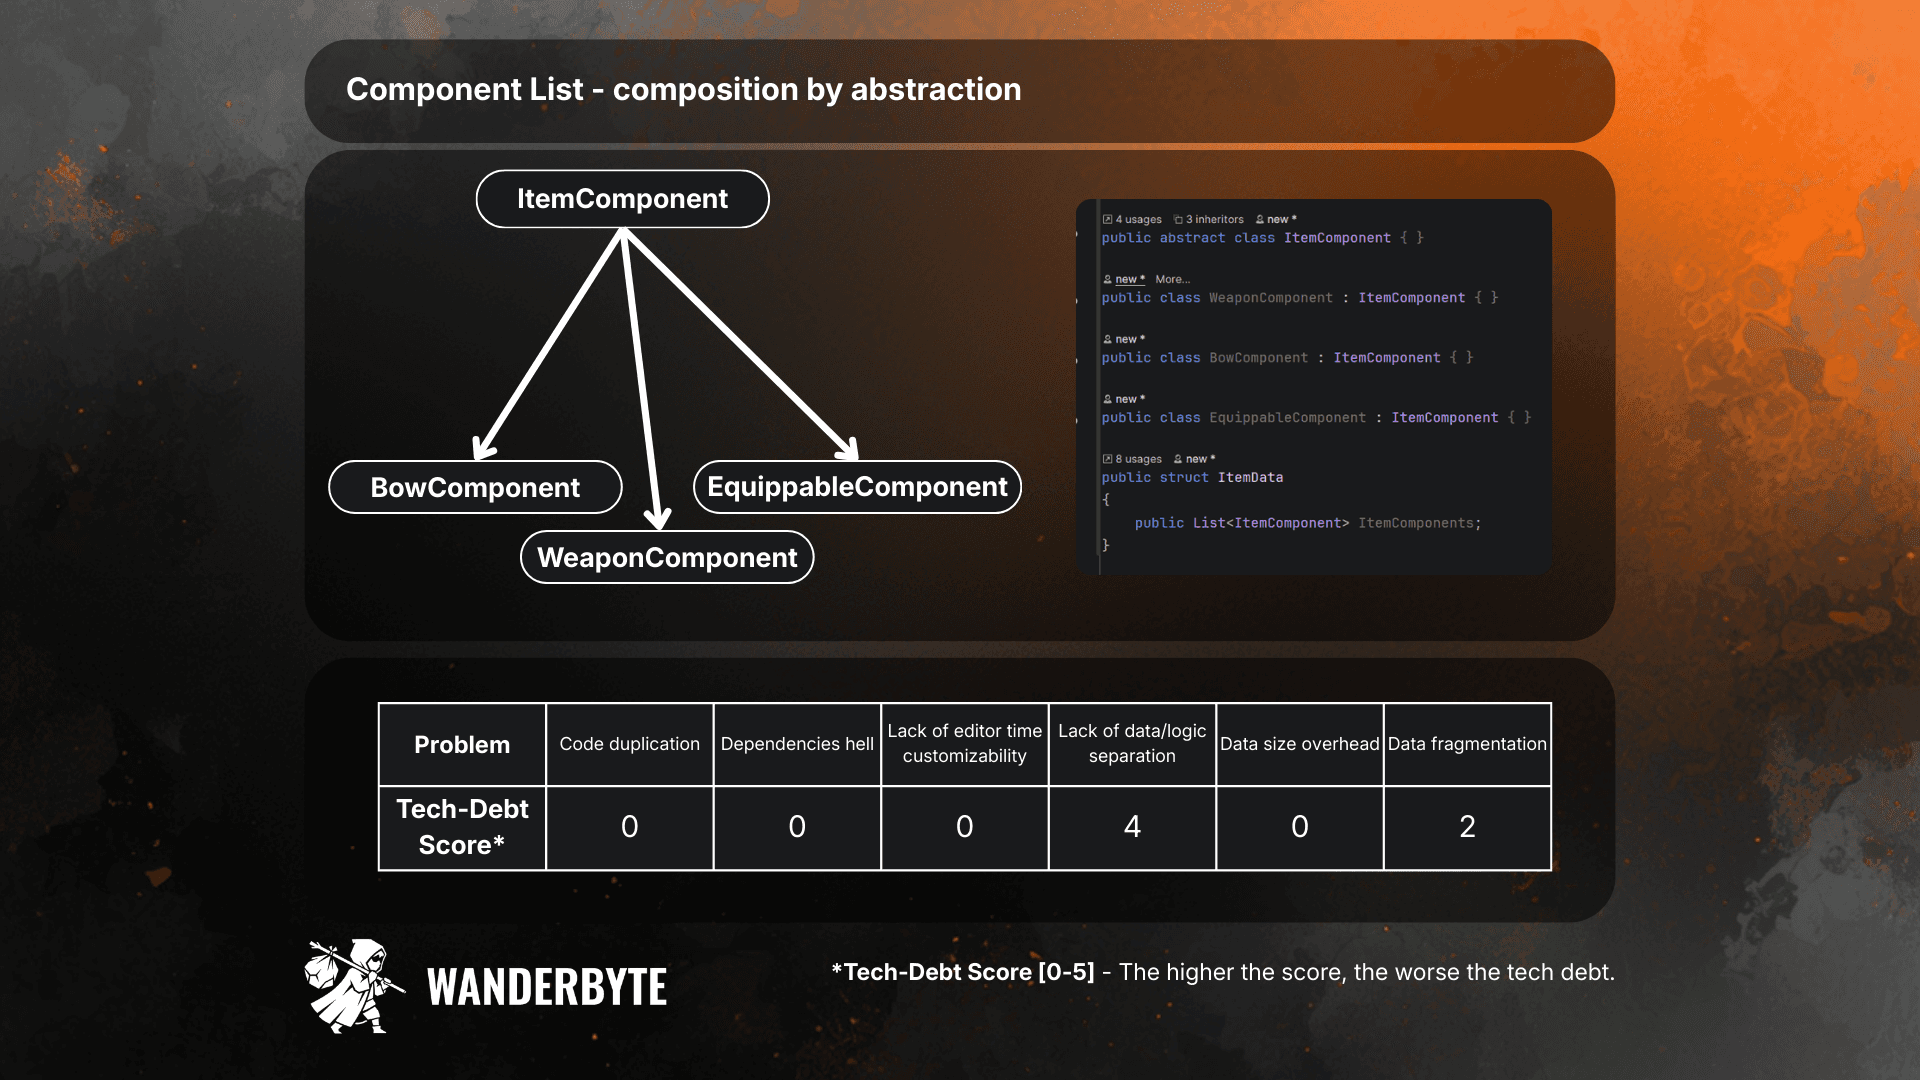Click the author icon above ItemComponent class
Image resolution: width=1920 pixels, height=1080 pixels.
point(1260,219)
